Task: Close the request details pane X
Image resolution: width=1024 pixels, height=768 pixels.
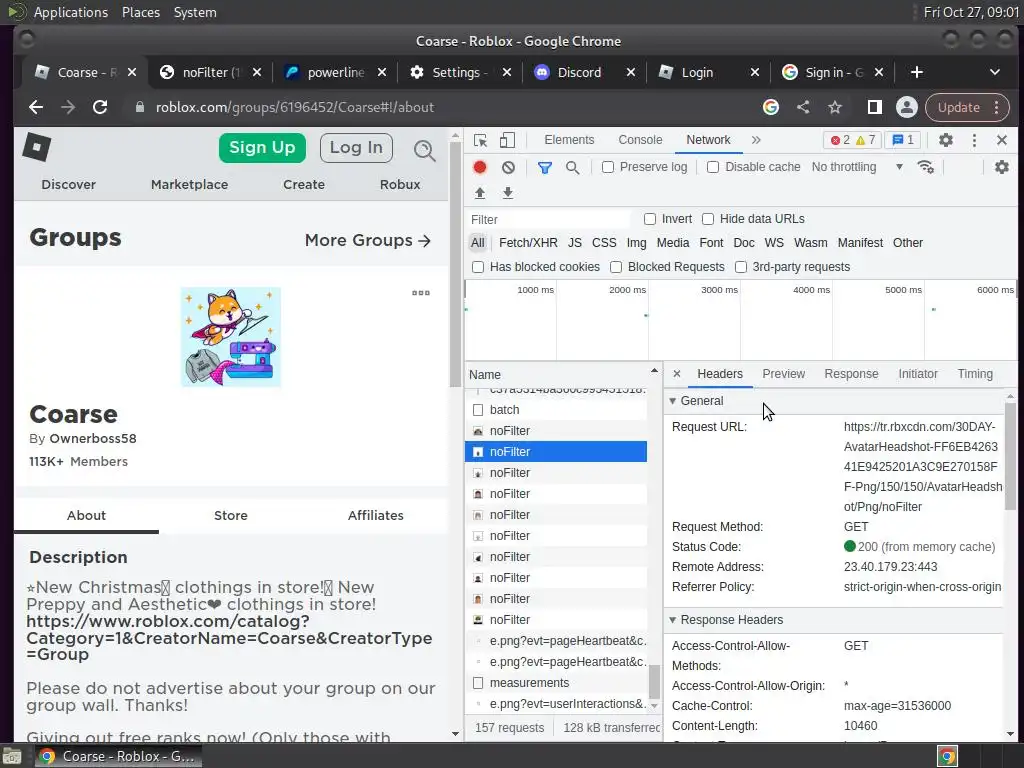Action: coord(677,374)
